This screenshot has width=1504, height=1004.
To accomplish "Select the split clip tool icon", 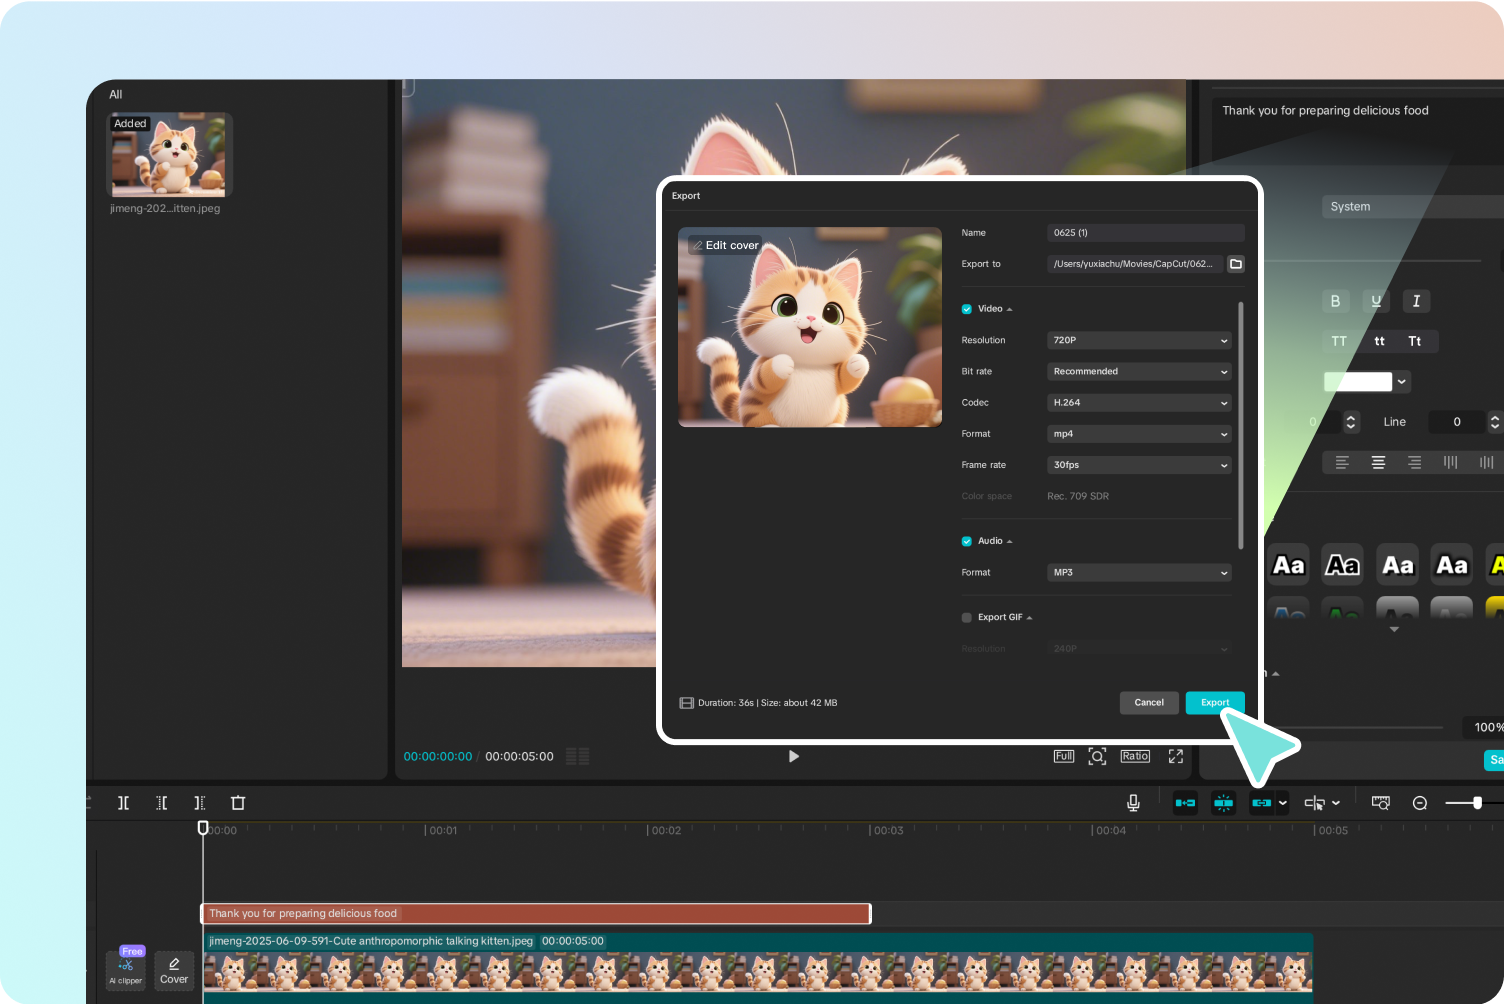I will (x=123, y=803).
